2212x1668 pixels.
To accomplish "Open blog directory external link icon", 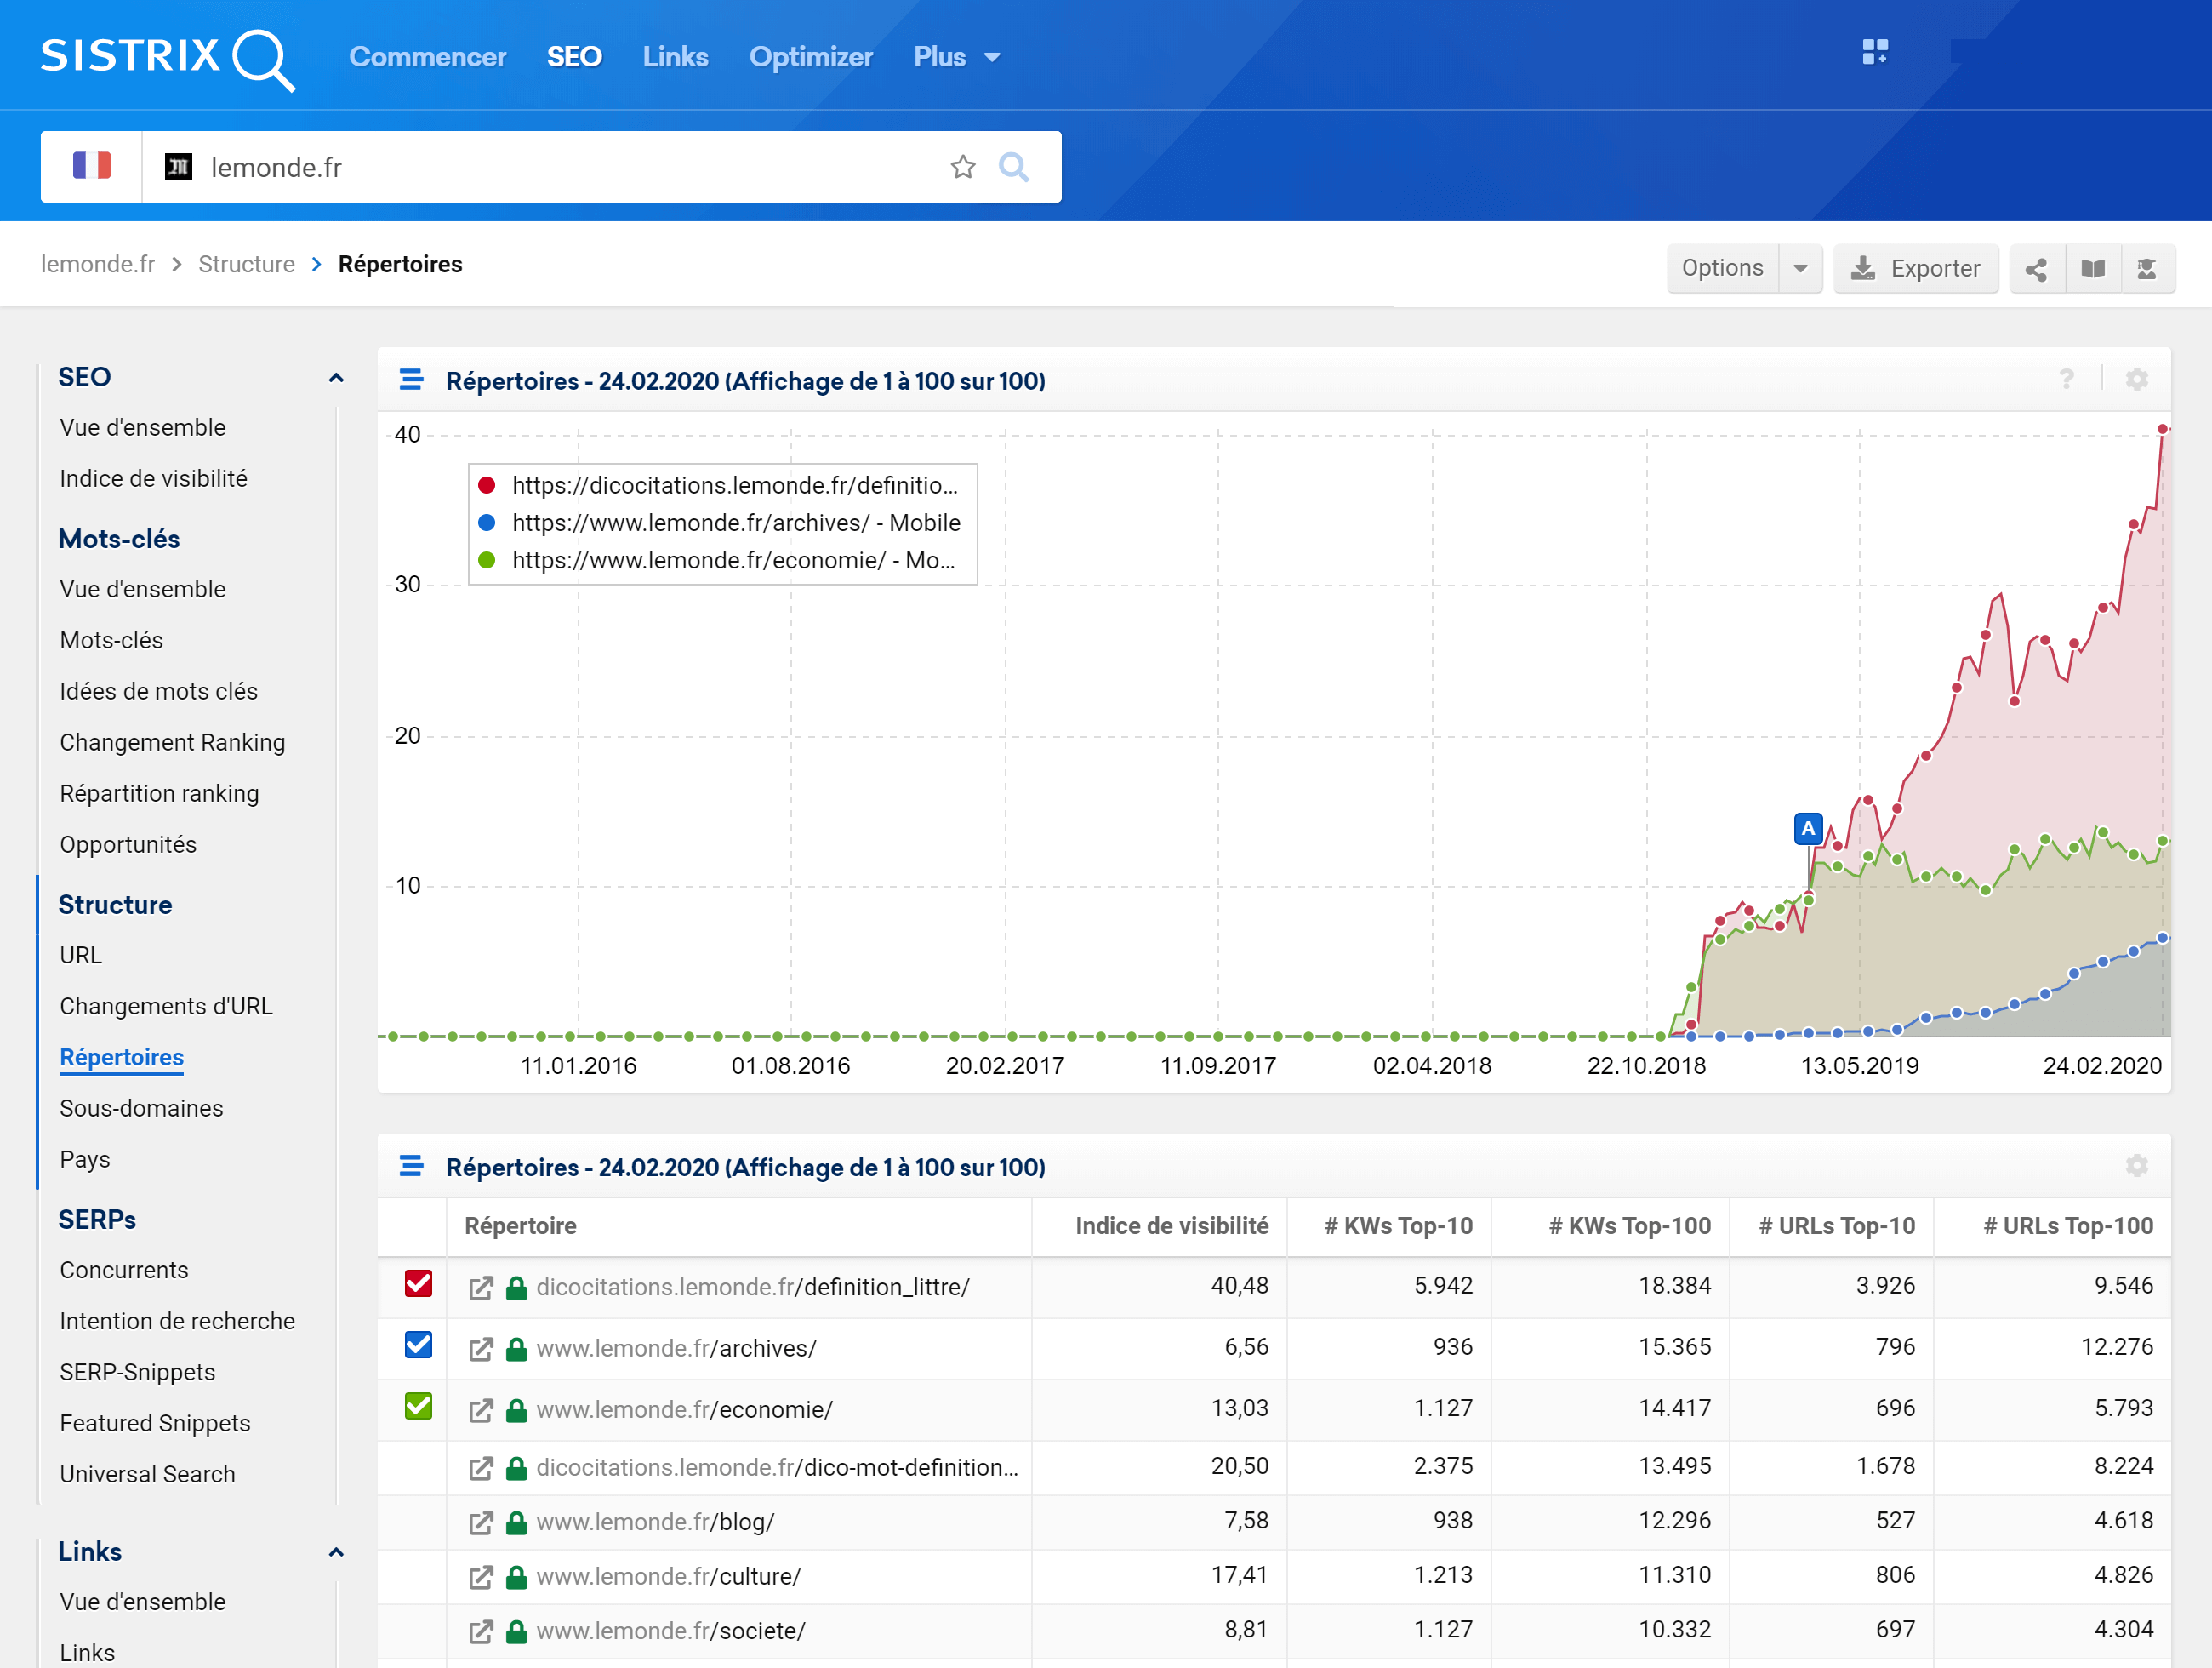I will [x=481, y=1523].
